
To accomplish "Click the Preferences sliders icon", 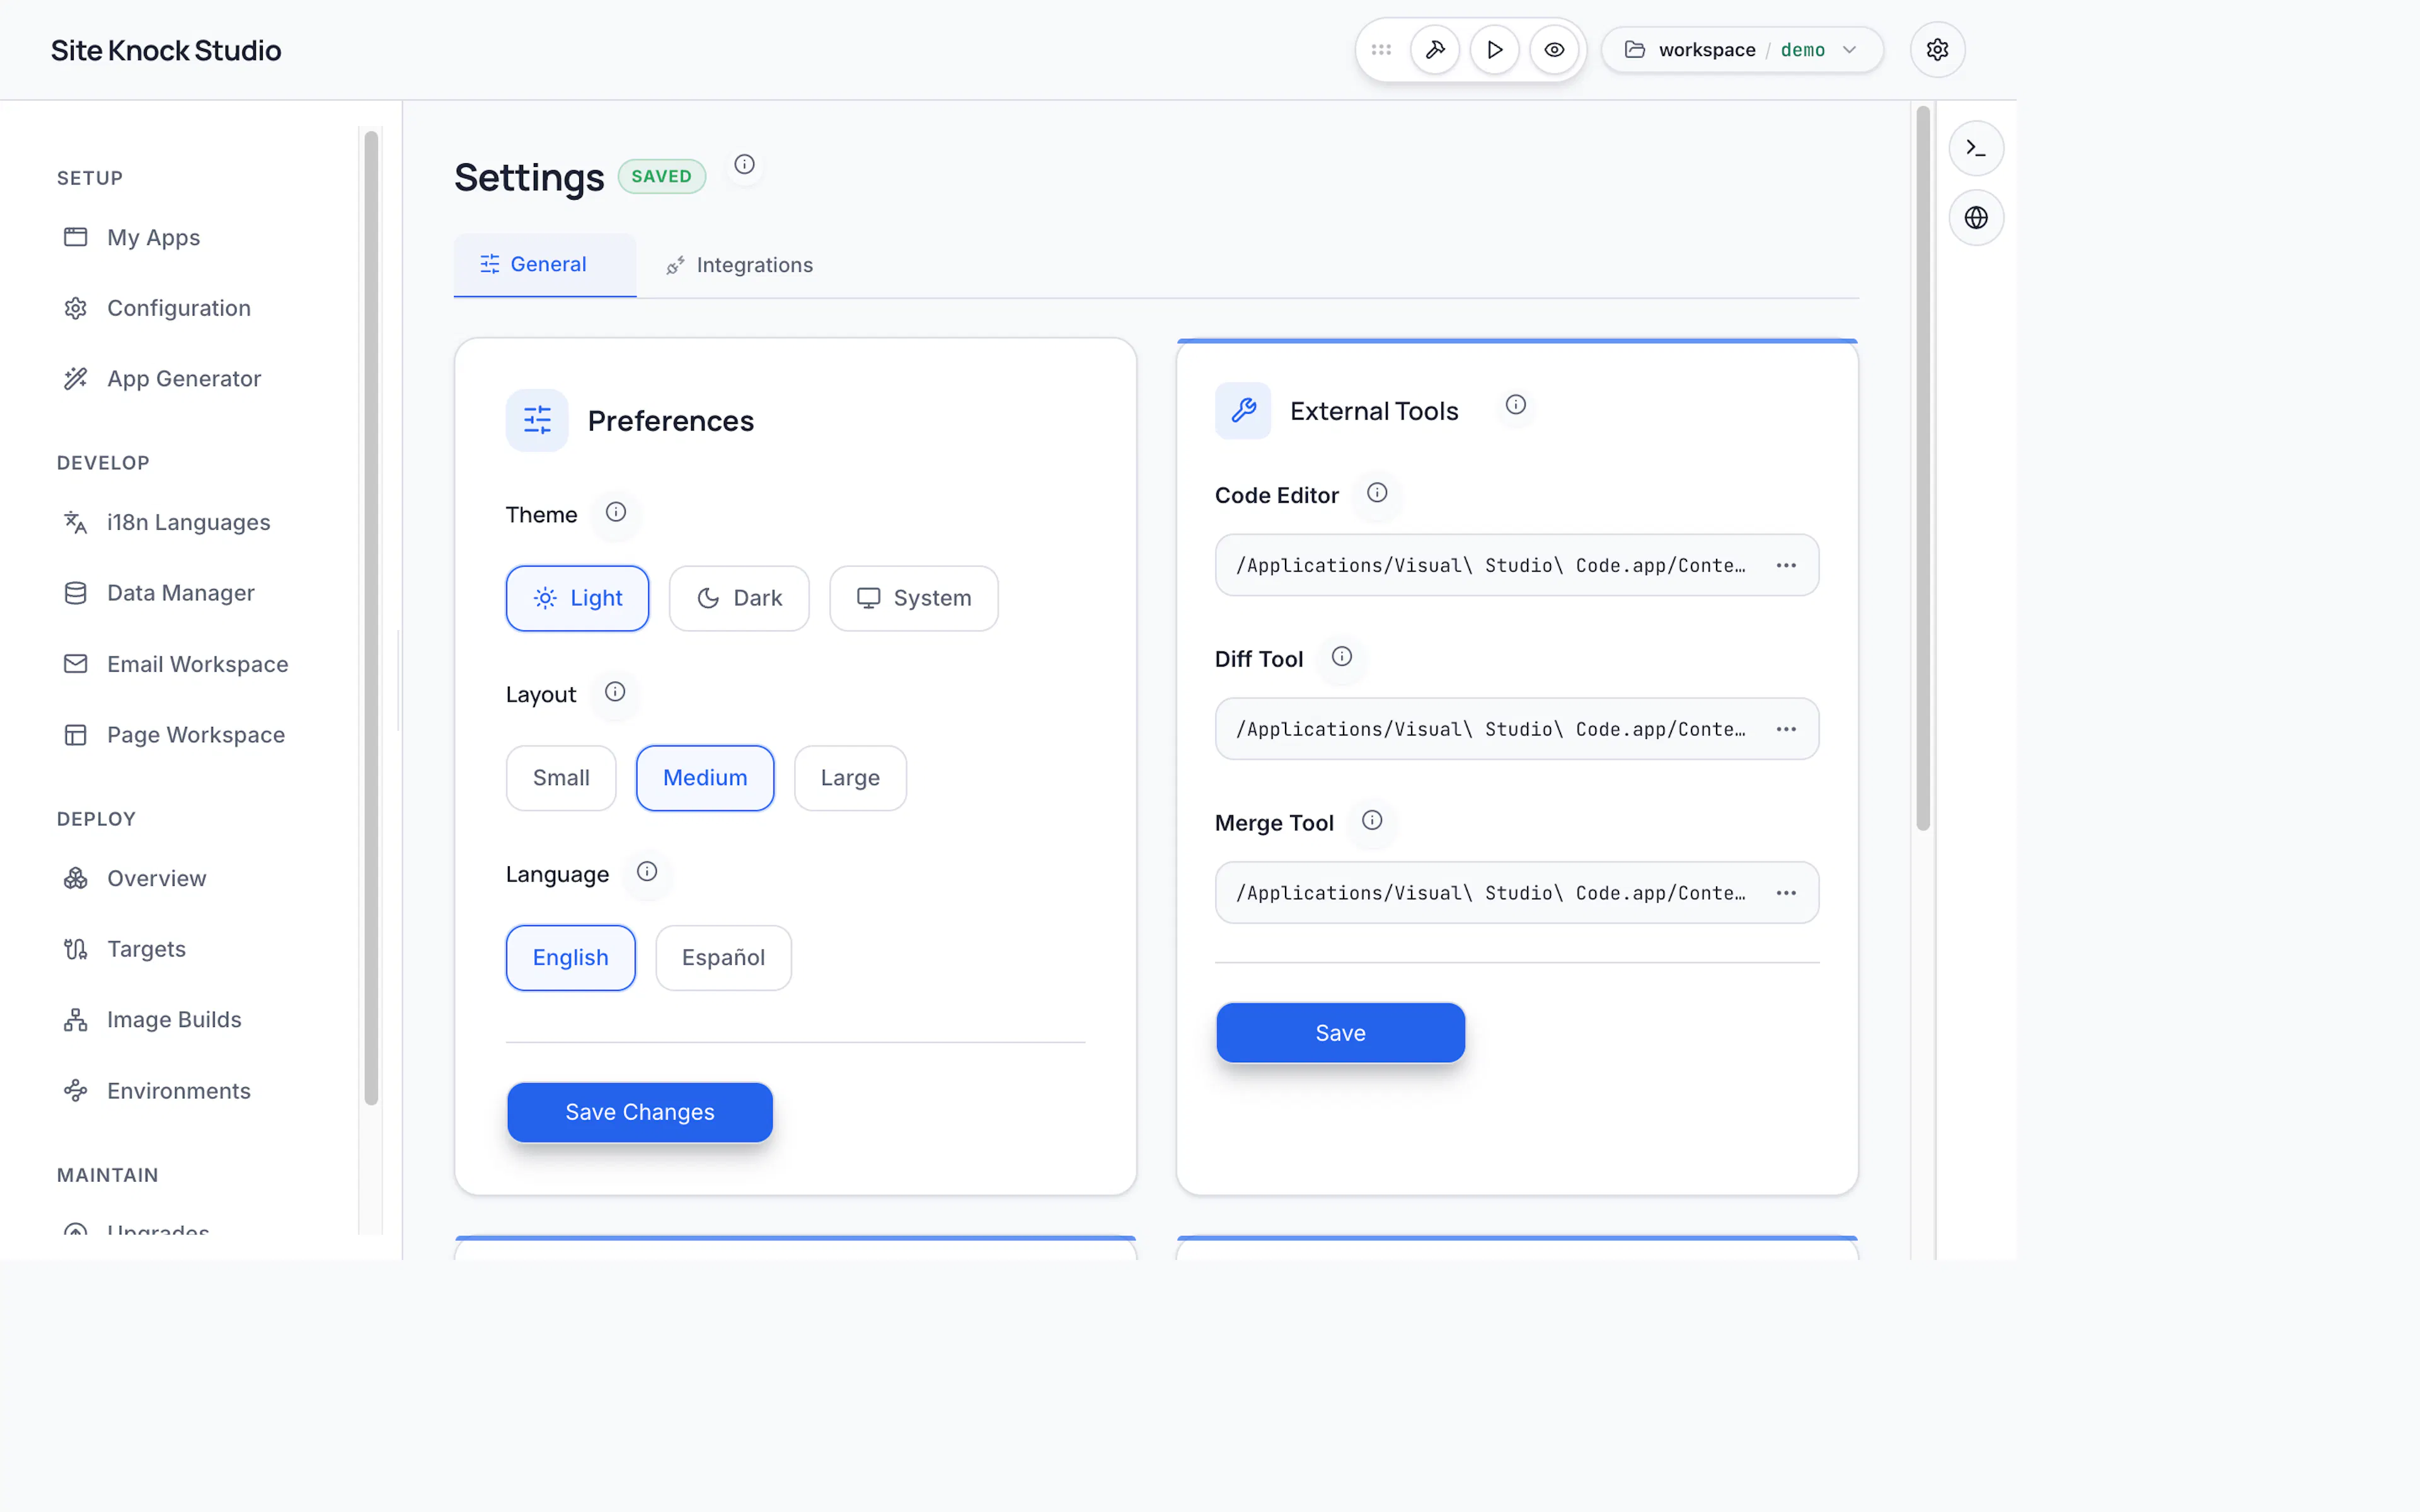I will 537,420.
